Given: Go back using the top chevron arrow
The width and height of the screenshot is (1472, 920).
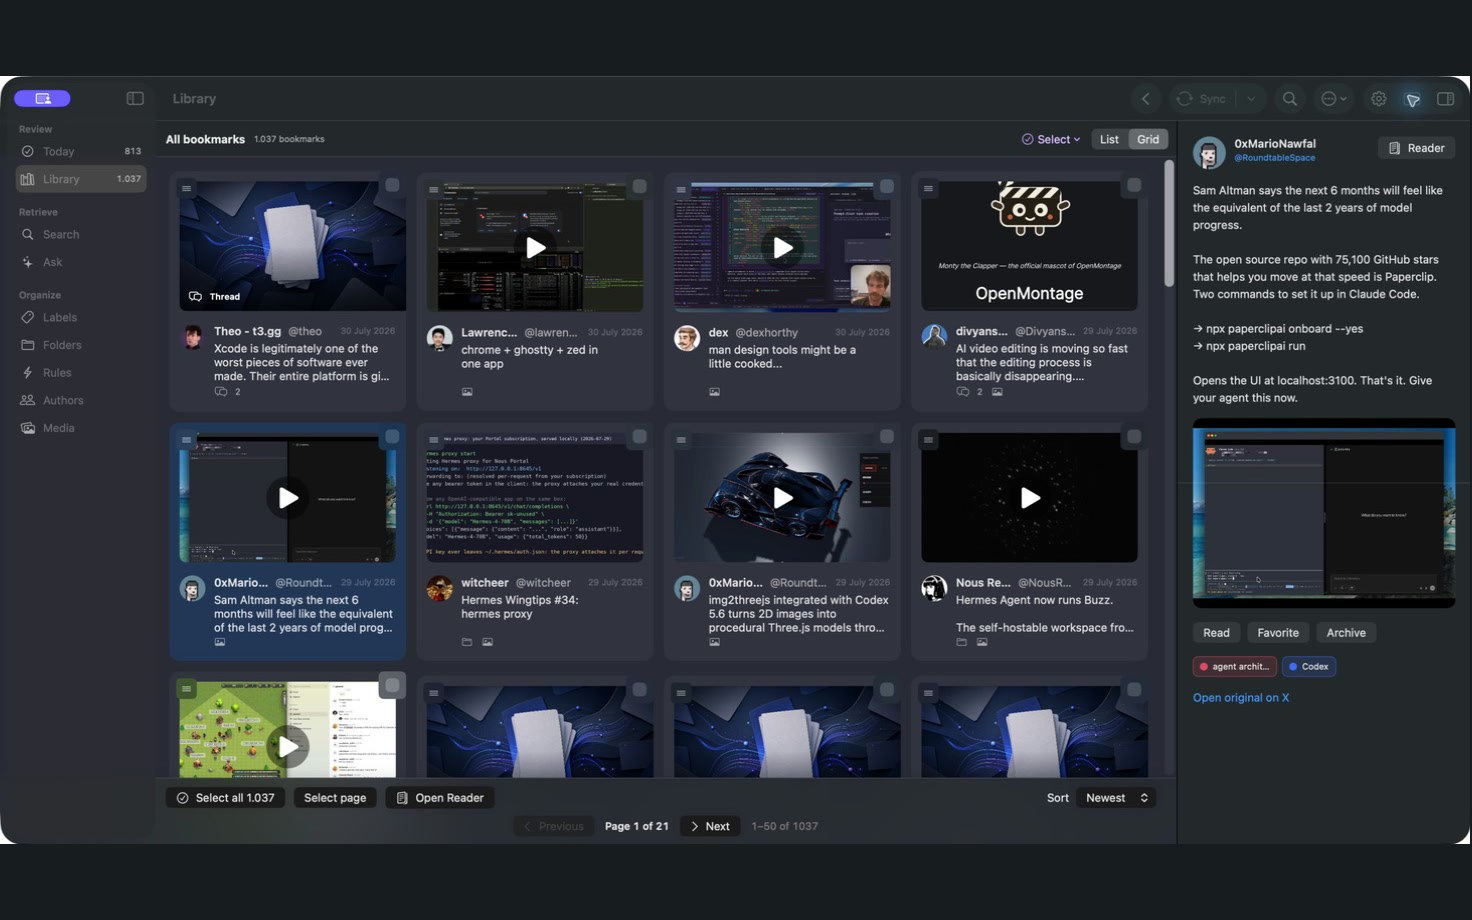Looking at the screenshot, I should (1146, 99).
